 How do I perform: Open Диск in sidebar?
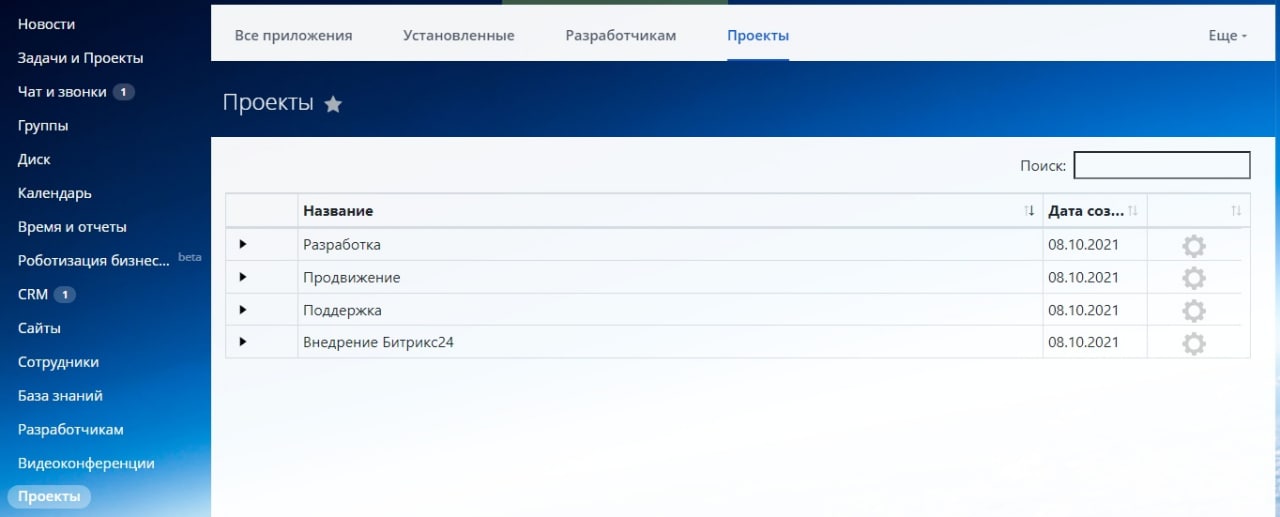pyautogui.click(x=34, y=159)
